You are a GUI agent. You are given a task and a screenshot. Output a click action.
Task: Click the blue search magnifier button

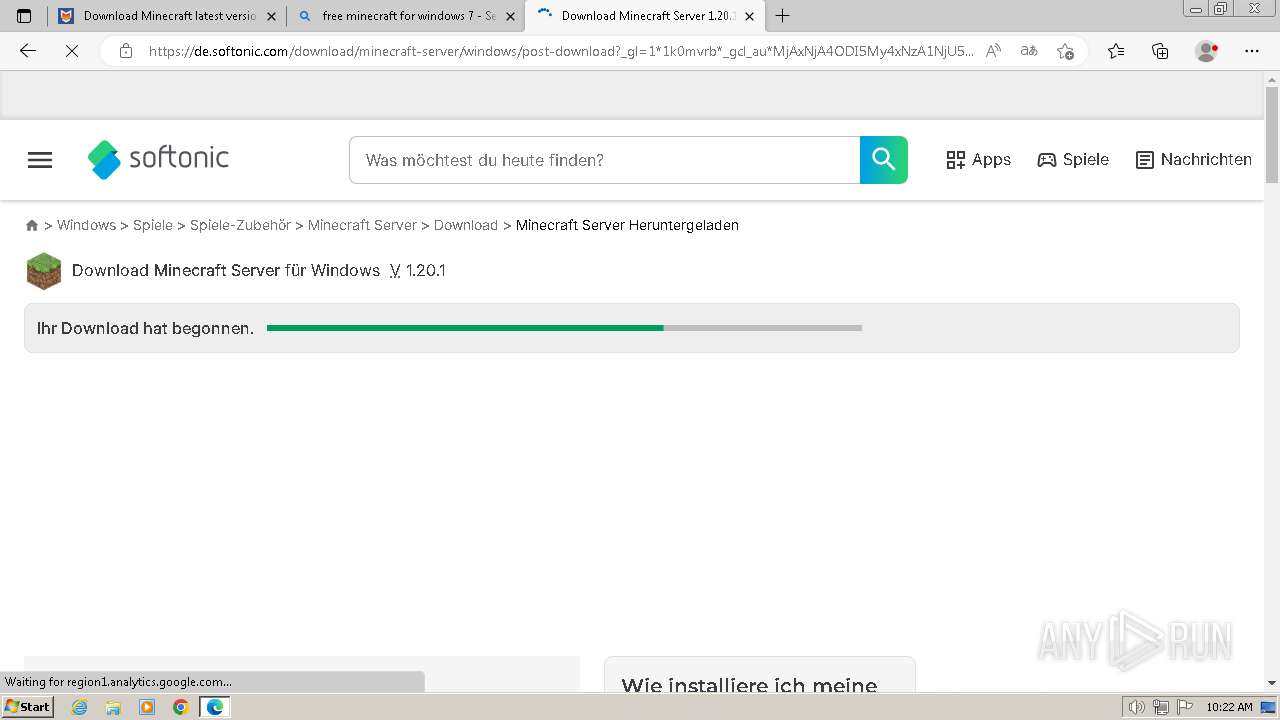(x=884, y=160)
